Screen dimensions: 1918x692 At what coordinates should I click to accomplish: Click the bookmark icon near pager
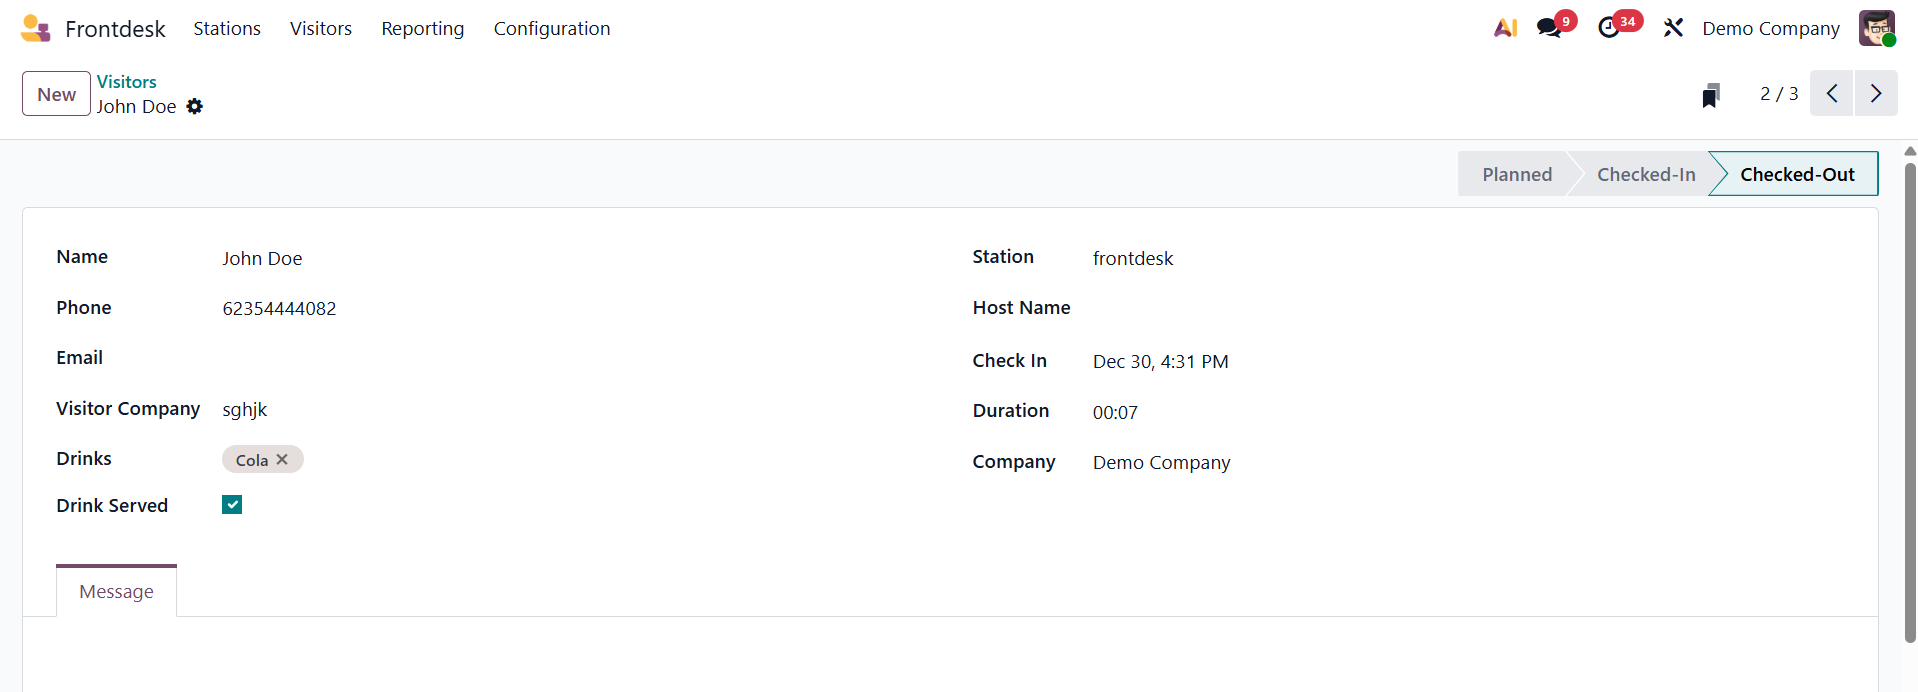[1711, 95]
